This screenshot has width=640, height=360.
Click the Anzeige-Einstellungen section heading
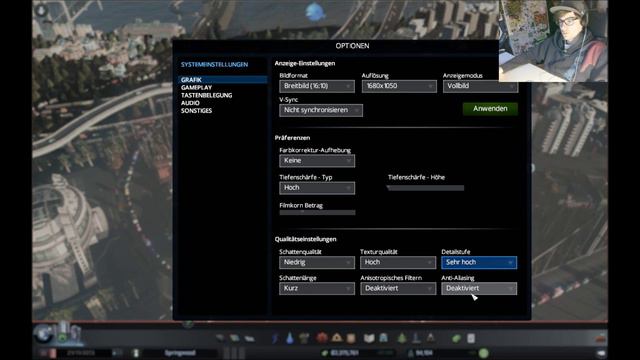click(x=305, y=63)
